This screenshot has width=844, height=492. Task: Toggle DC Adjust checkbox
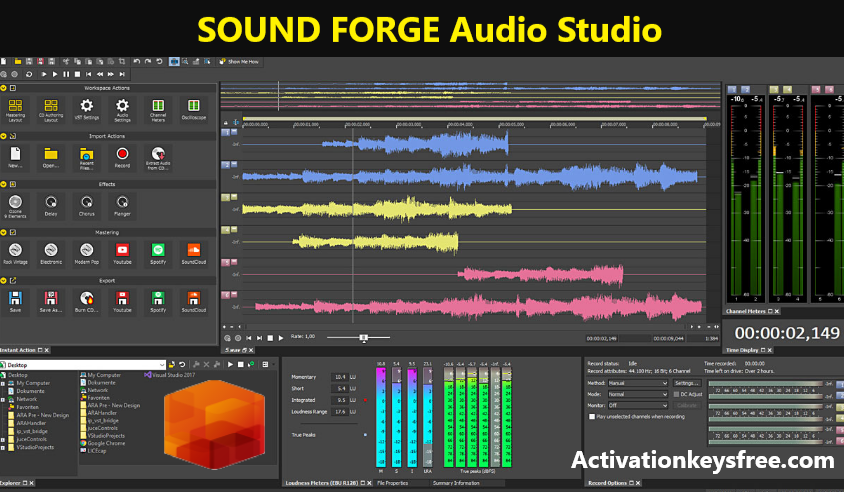[x=677, y=394]
